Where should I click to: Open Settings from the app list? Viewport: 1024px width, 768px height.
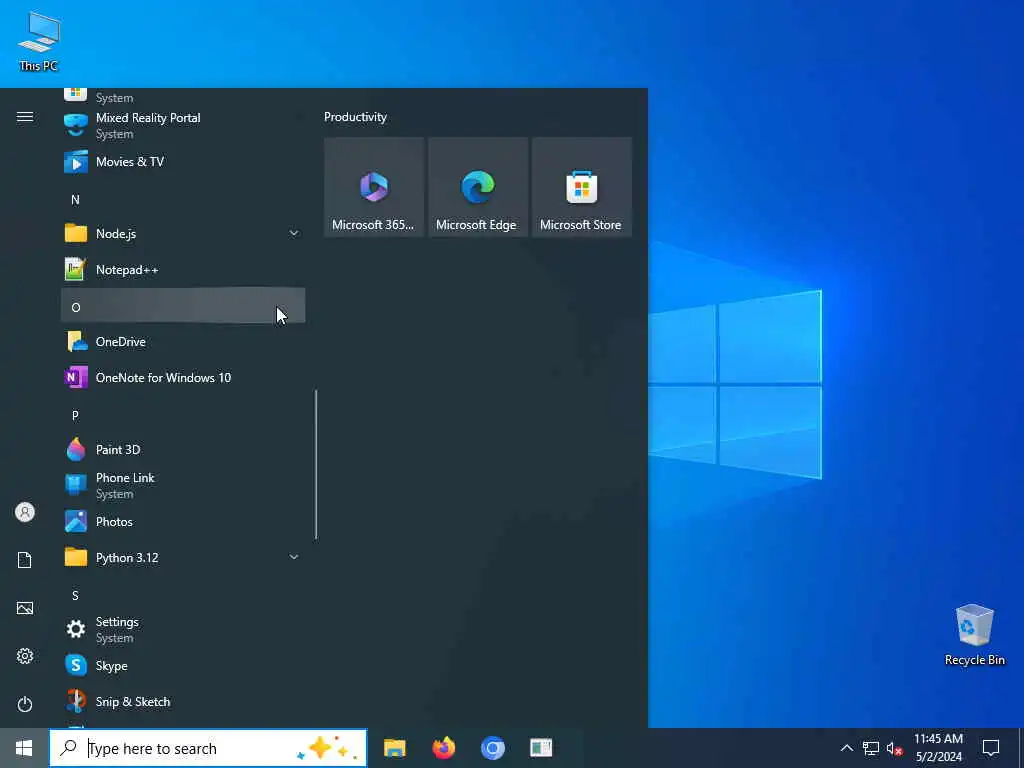183,630
